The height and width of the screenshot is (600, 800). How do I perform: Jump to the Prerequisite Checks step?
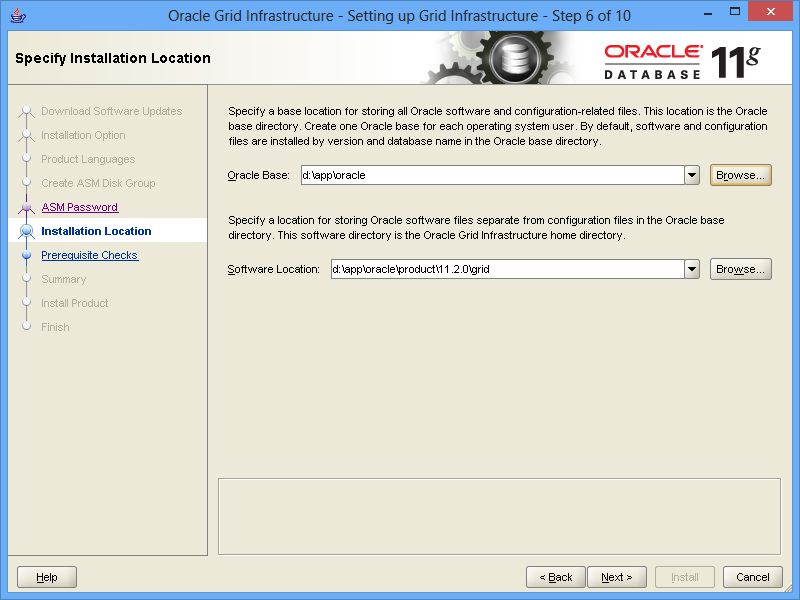[x=89, y=255]
